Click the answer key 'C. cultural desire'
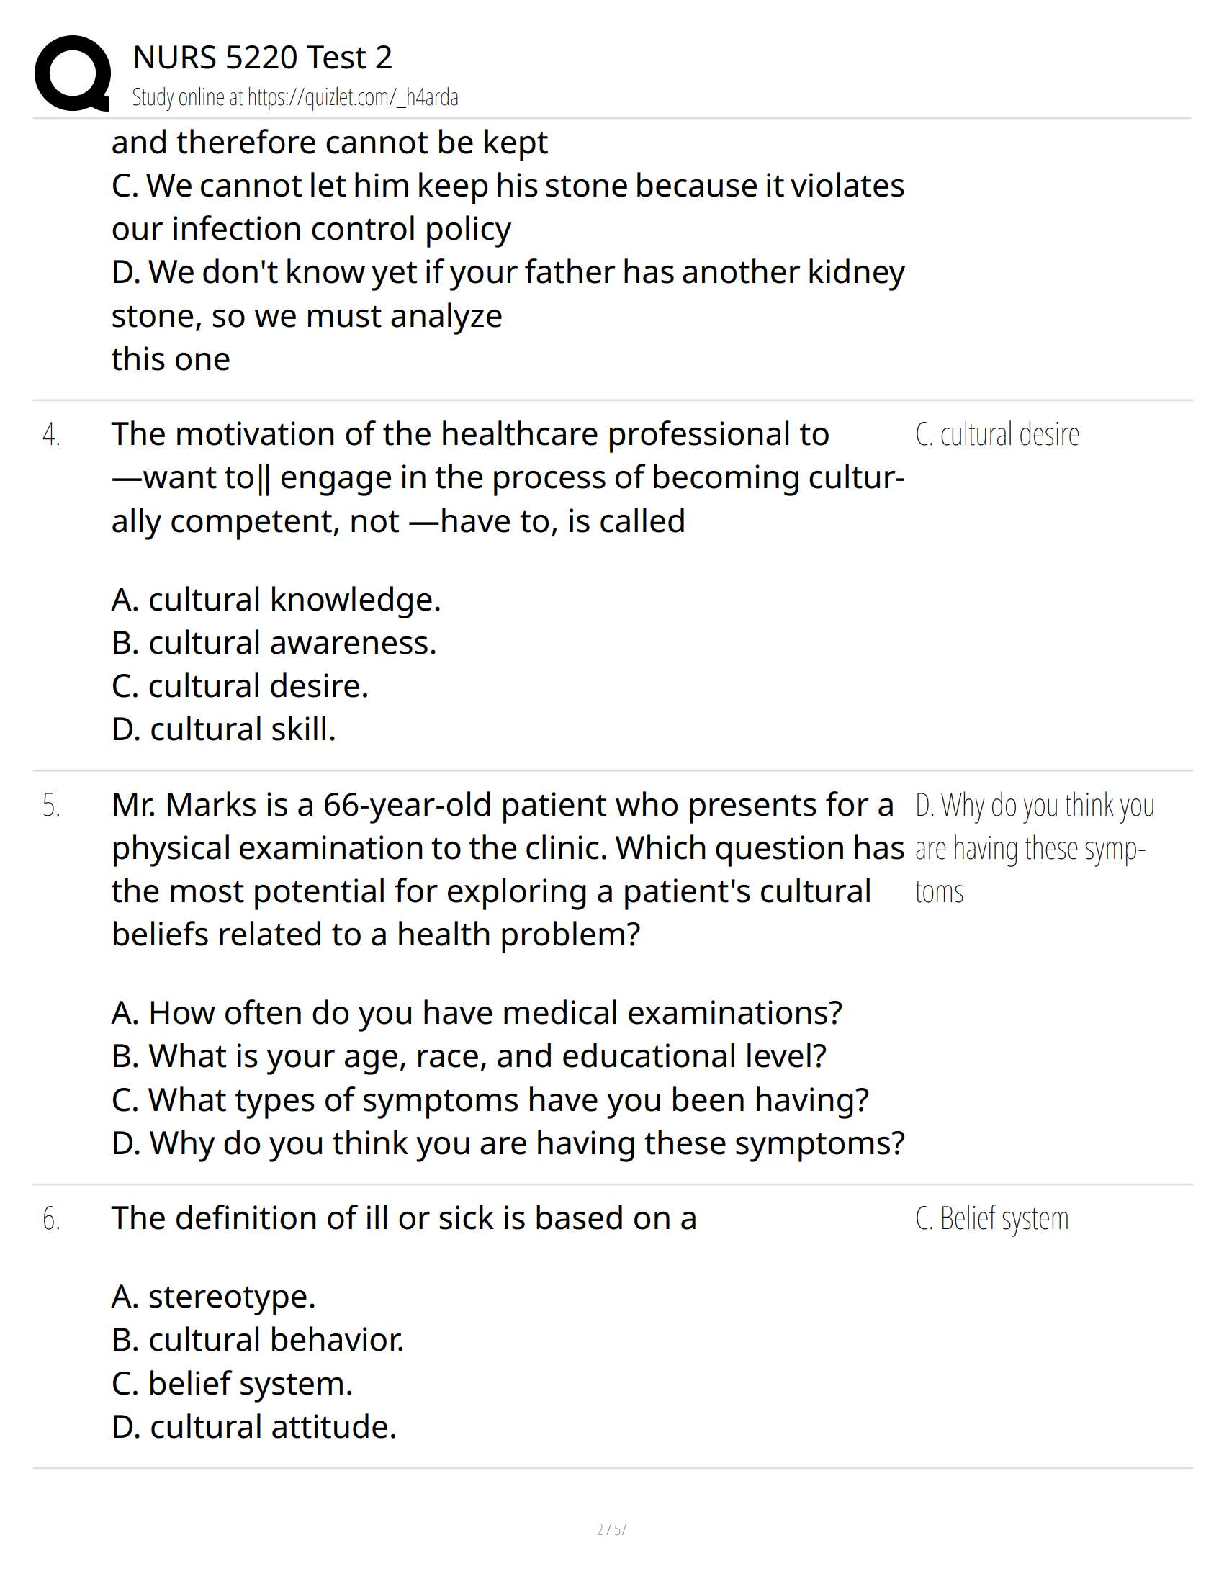The width and height of the screenshot is (1224, 1584). coord(997,435)
